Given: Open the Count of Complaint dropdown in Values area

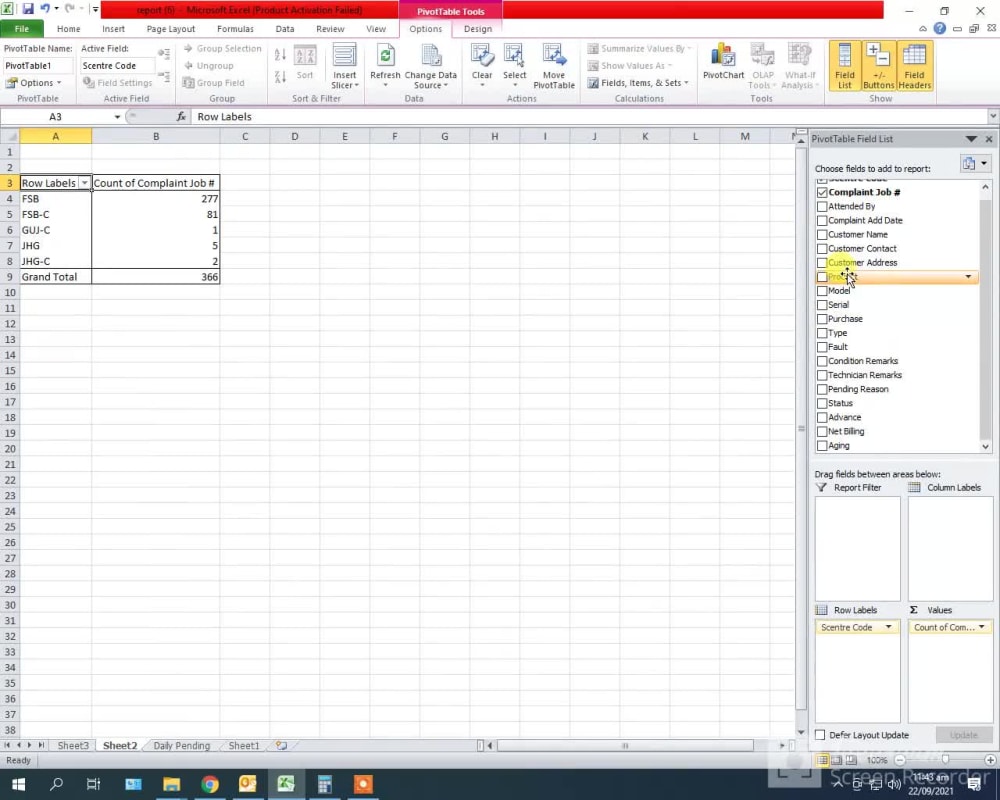Looking at the screenshot, I should pyautogui.click(x=981, y=627).
